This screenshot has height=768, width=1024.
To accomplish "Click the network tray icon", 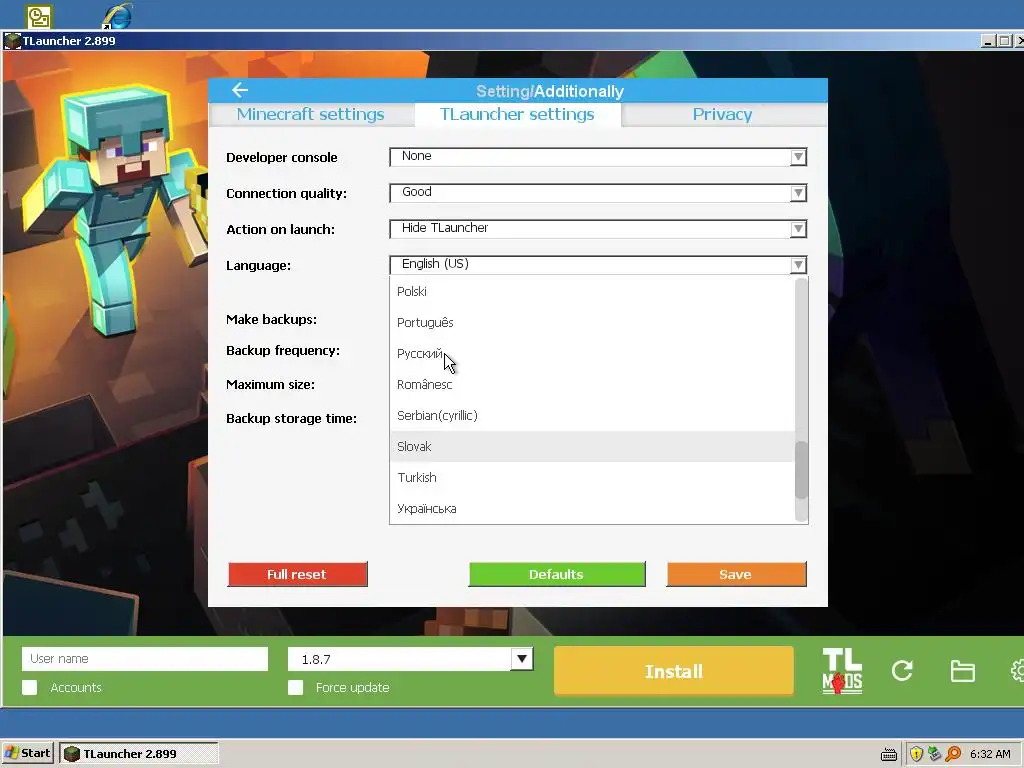I will [x=935, y=754].
